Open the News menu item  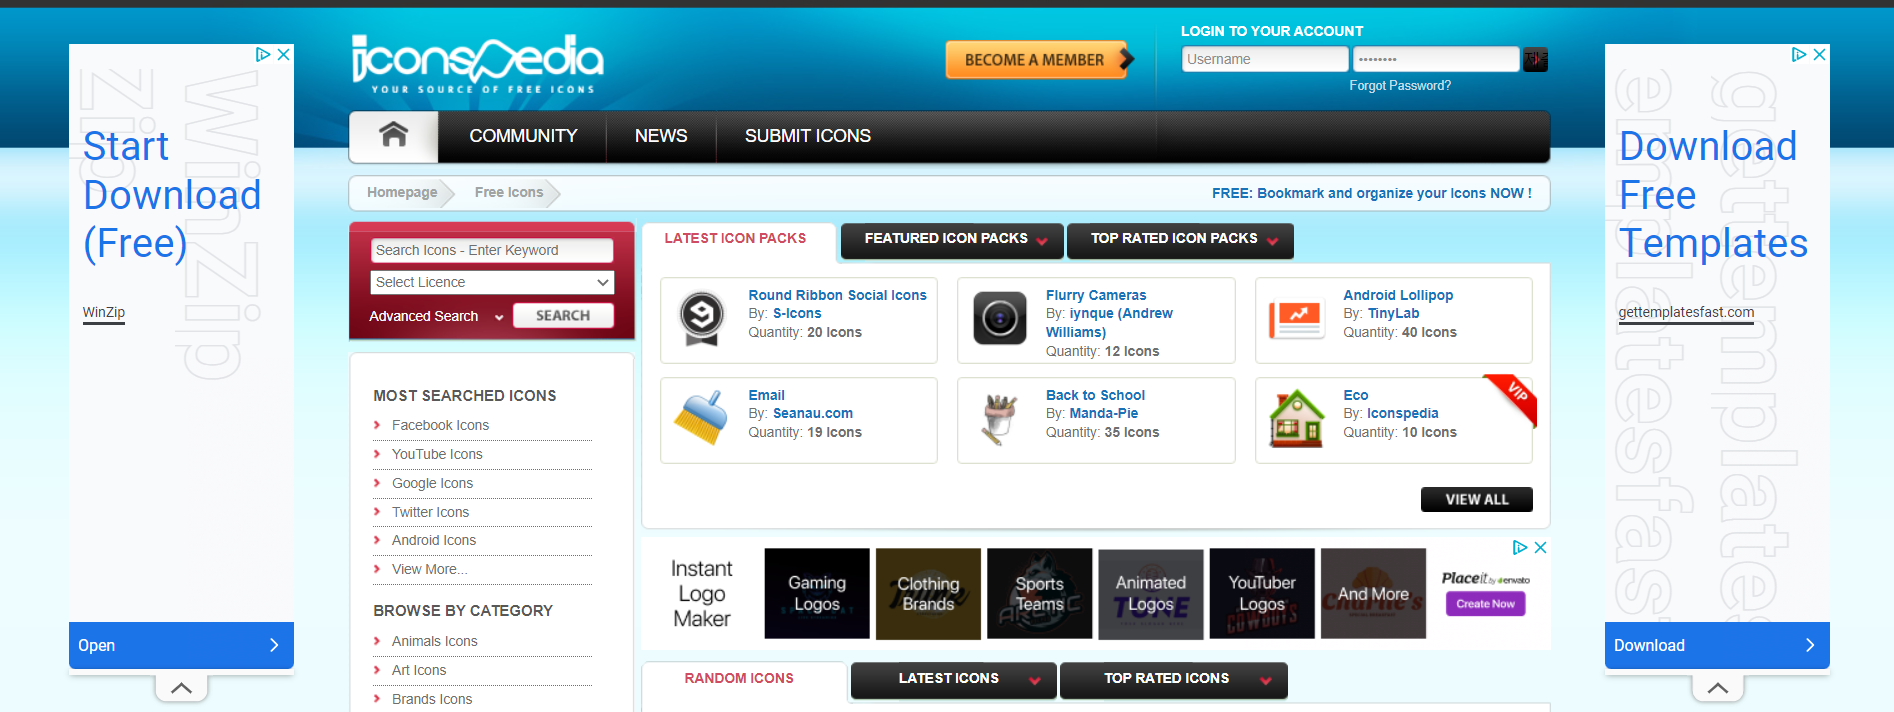pos(661,136)
